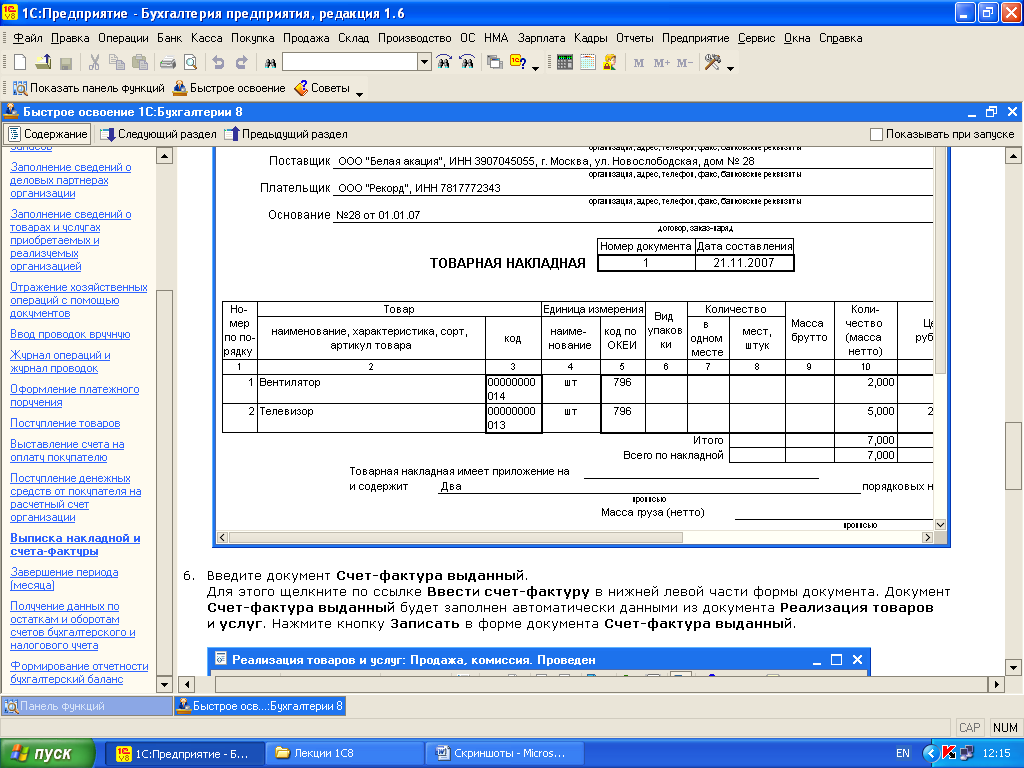Toggle the Содержание button

[x=47, y=134]
